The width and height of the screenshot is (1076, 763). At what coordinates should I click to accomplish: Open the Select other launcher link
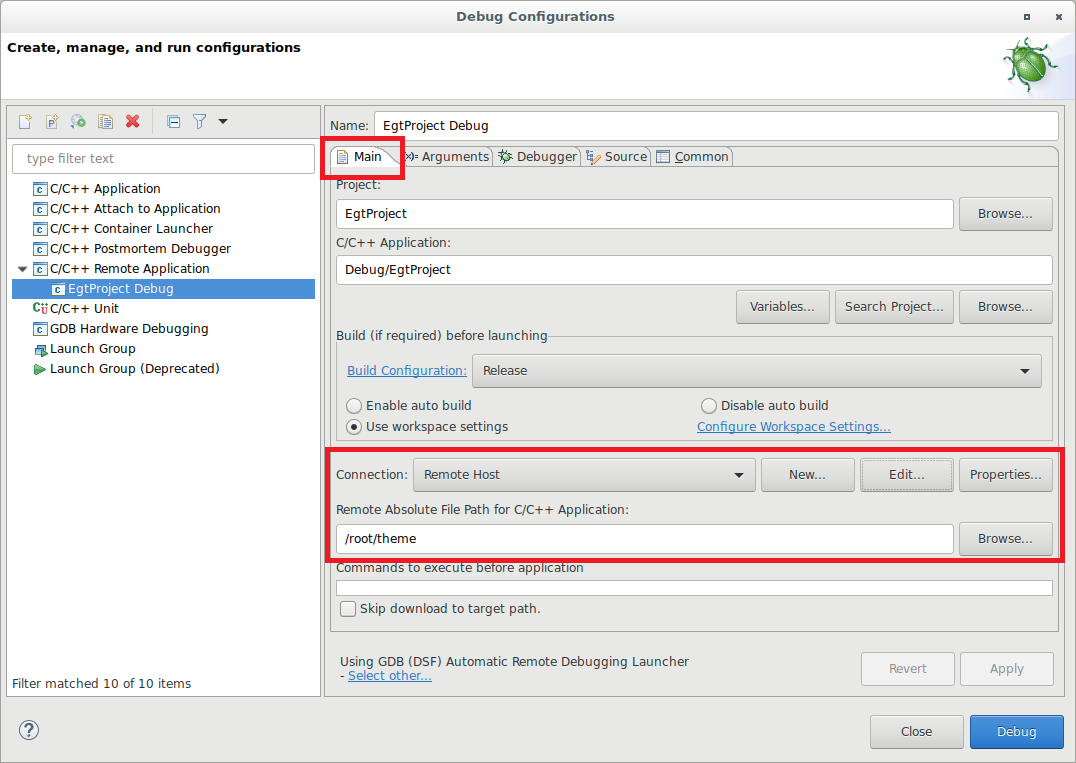389,675
